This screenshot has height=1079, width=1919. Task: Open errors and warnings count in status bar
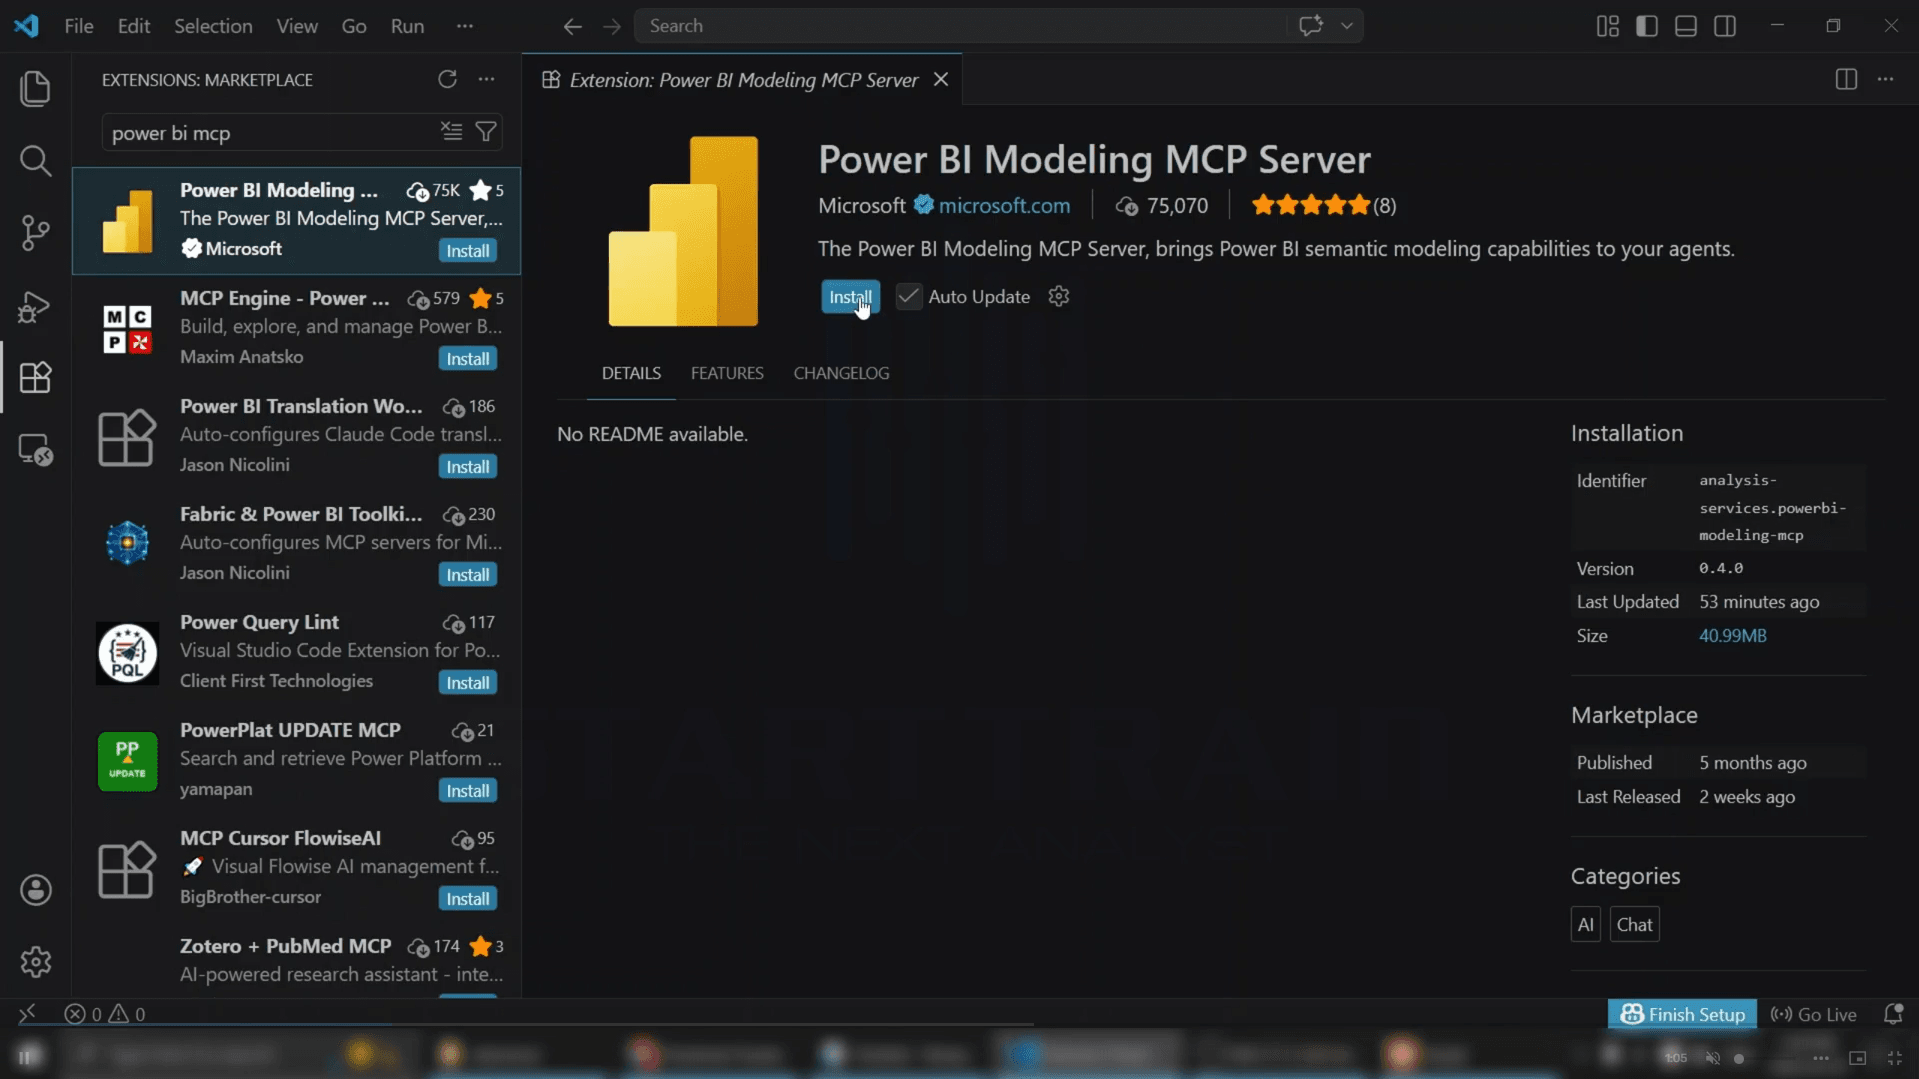105,1014
